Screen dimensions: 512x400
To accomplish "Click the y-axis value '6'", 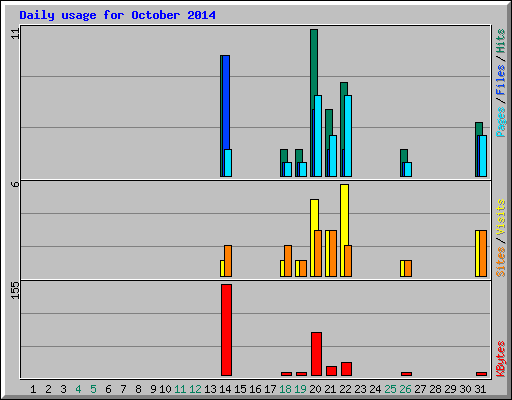I will [x=15, y=184].
